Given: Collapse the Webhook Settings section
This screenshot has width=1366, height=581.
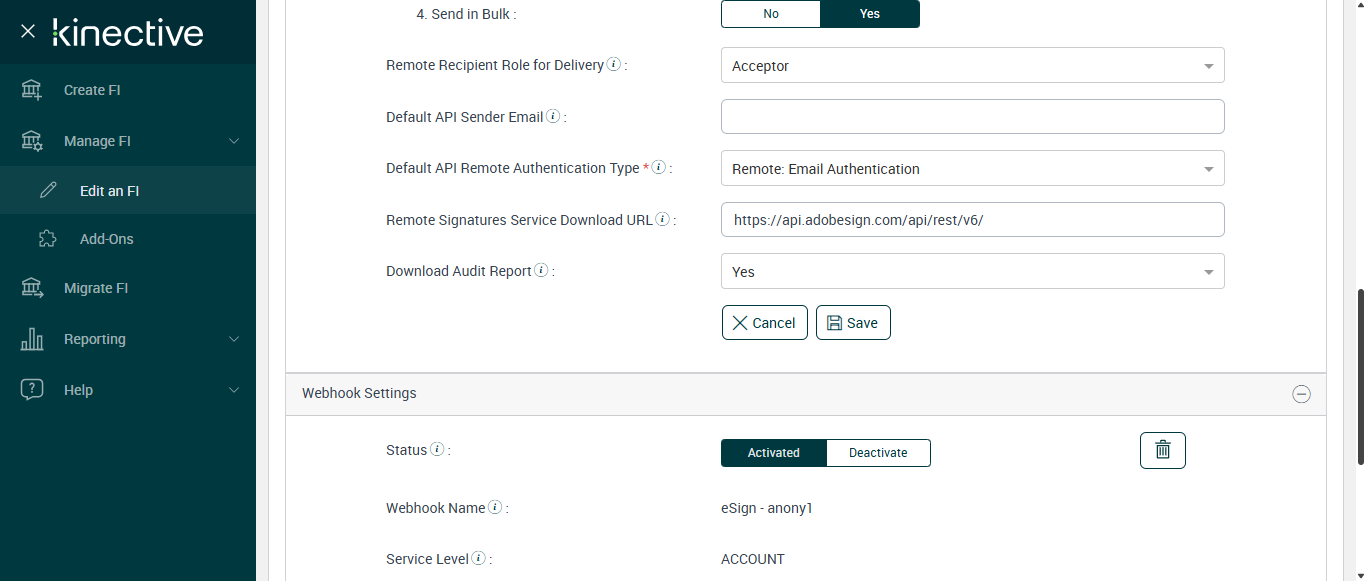Looking at the screenshot, I should tap(1301, 394).
